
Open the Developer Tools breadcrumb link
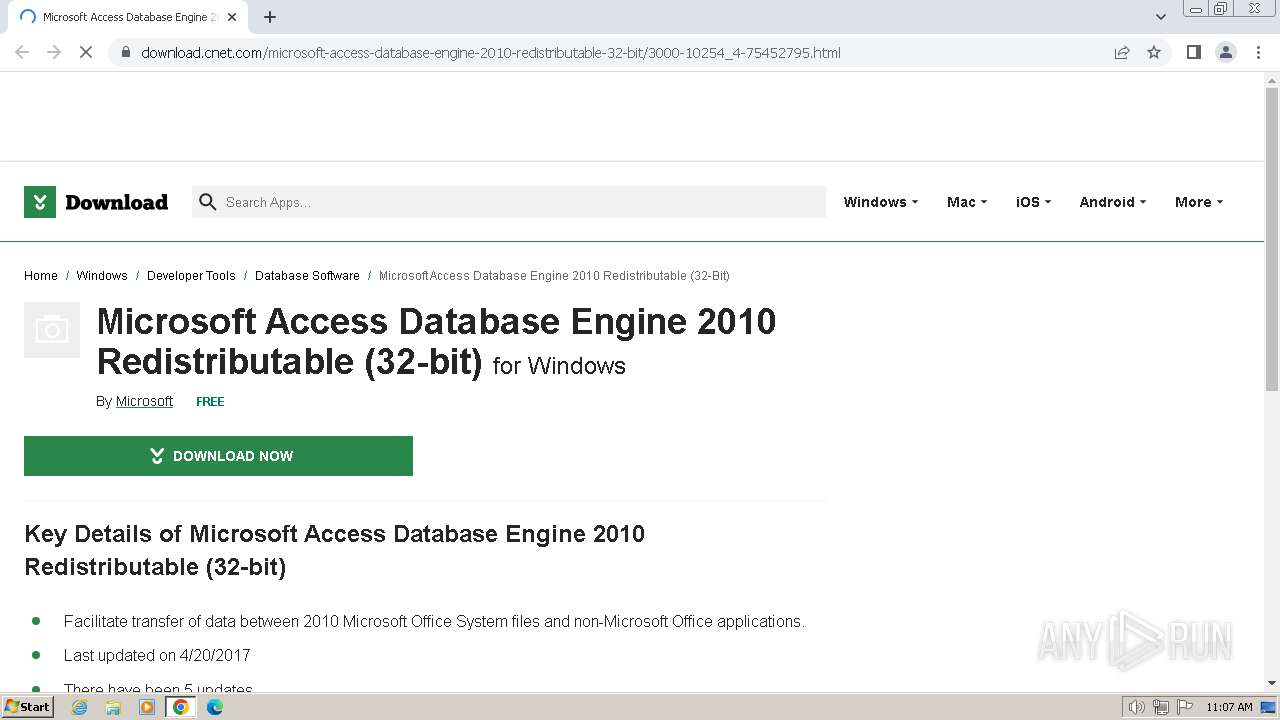pyautogui.click(x=191, y=276)
